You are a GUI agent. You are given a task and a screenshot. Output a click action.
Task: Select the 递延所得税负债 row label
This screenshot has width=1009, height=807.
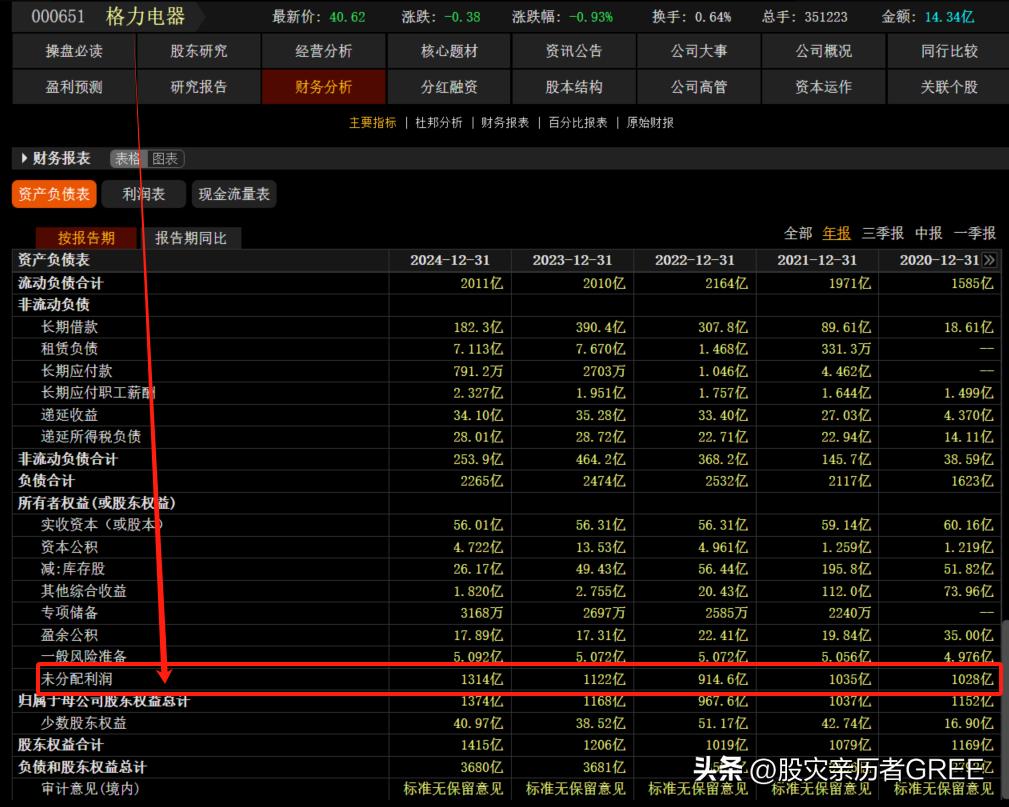click(91, 437)
